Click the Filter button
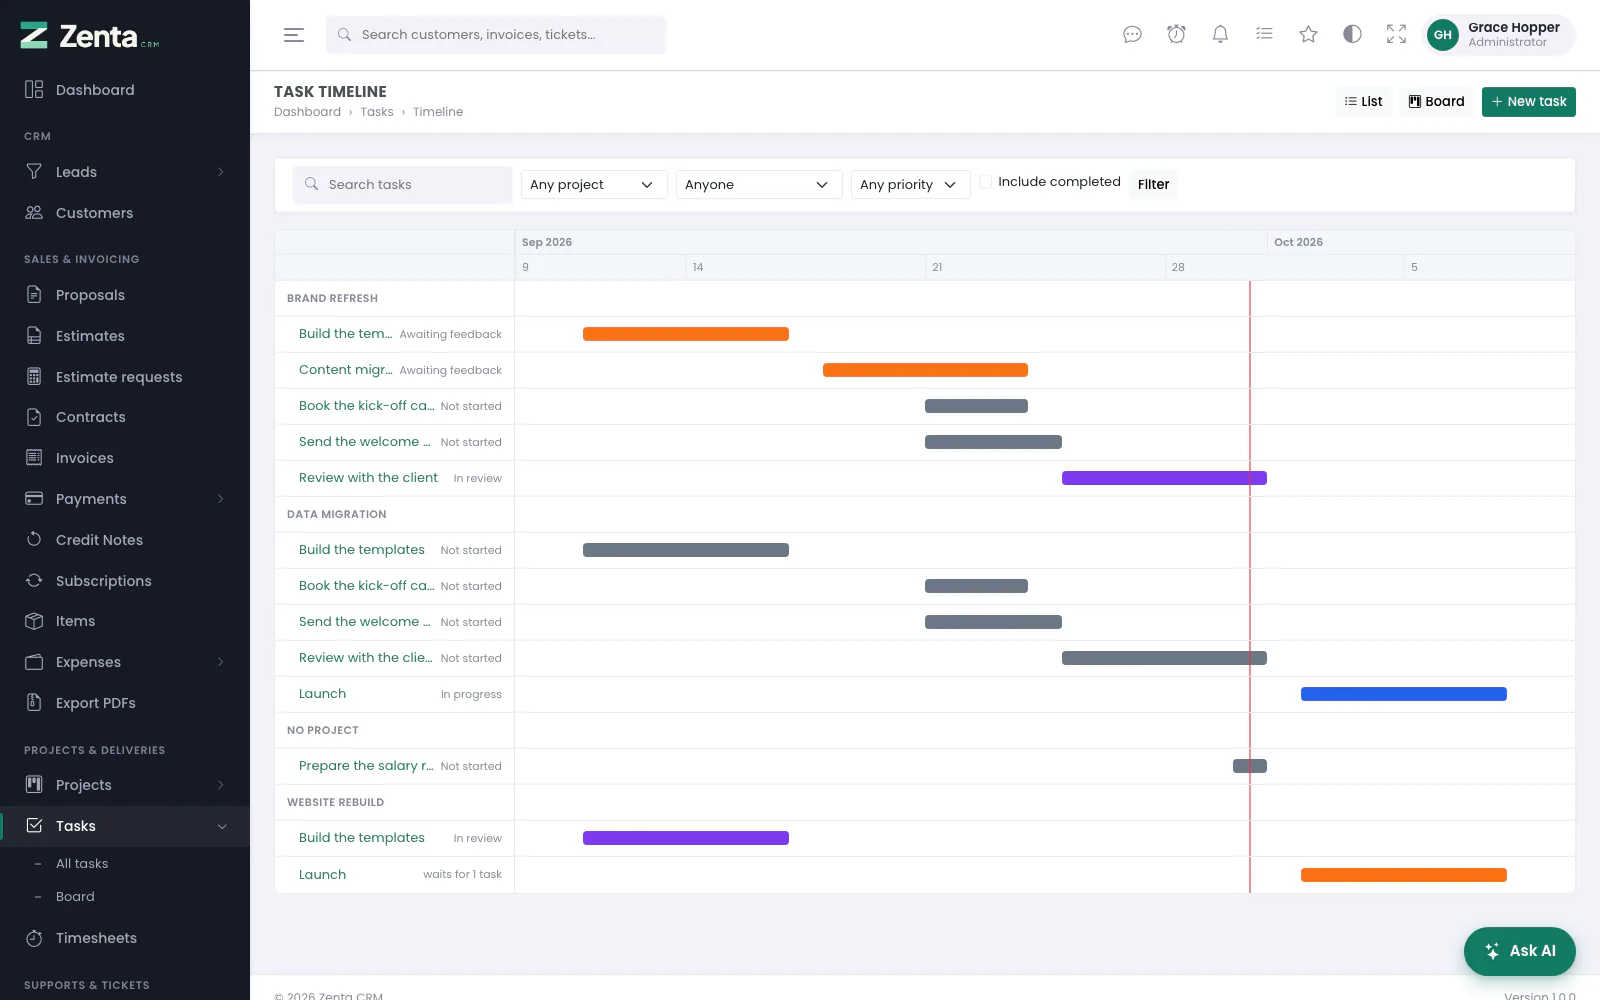The width and height of the screenshot is (1600, 1000). click(x=1153, y=184)
